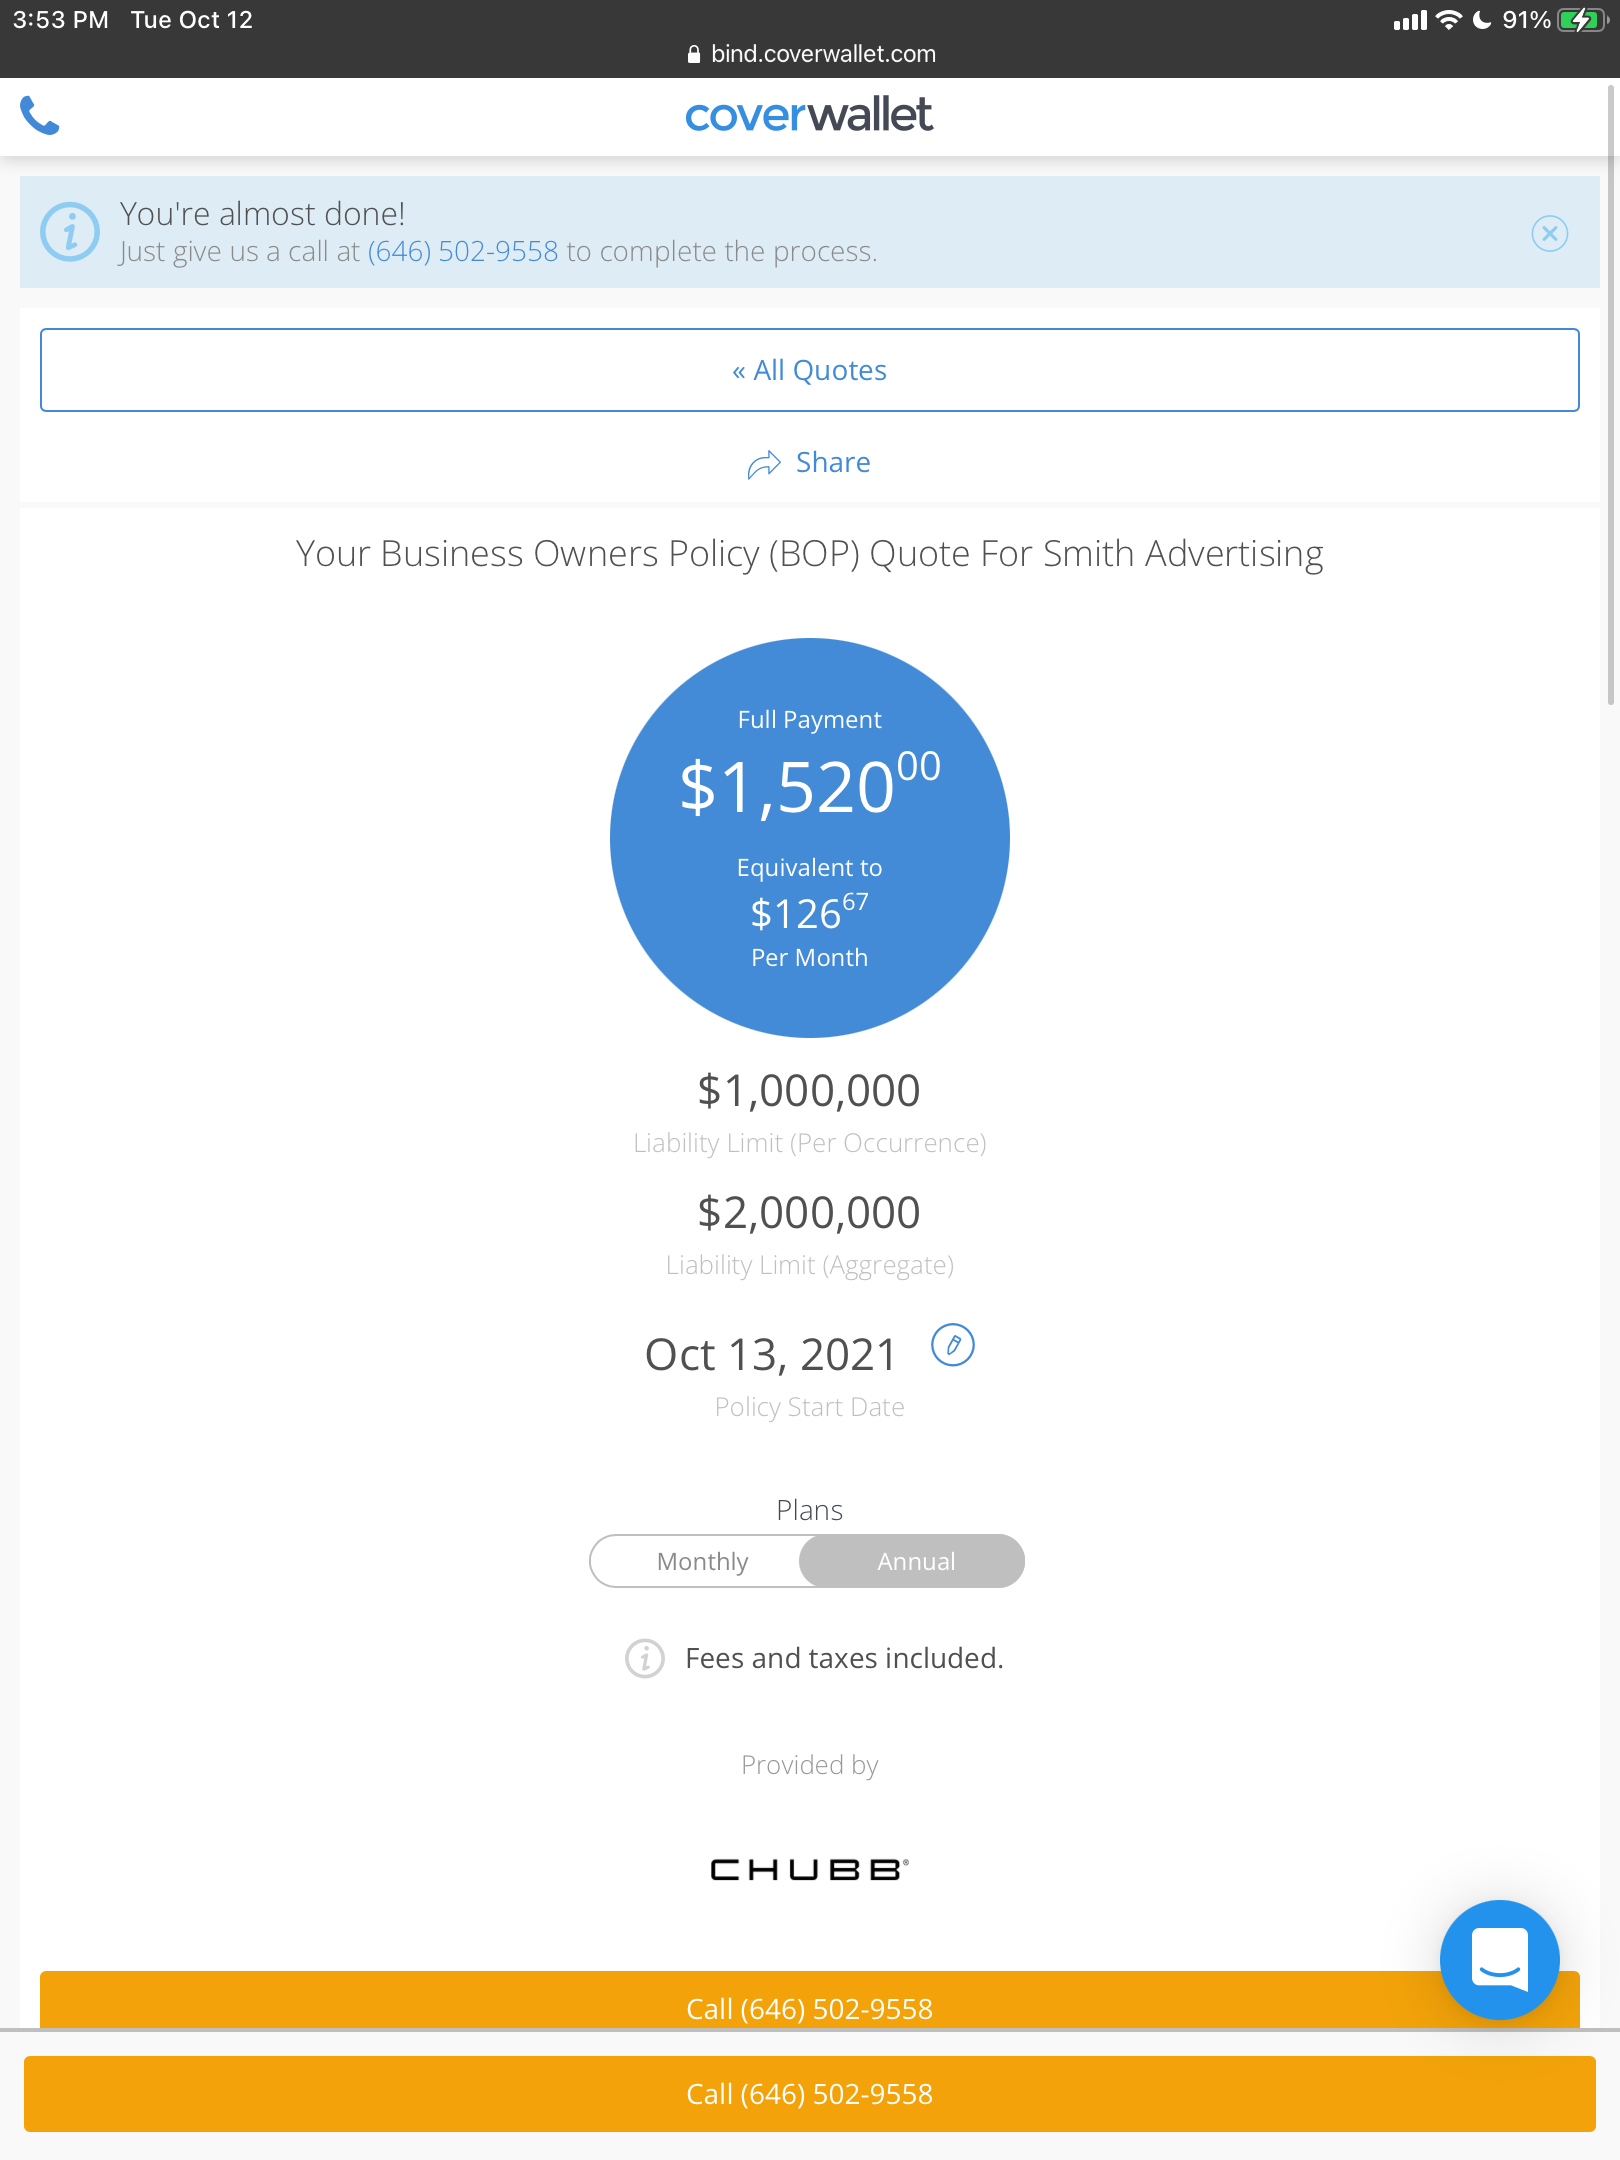Switch plan to Monthly

[x=702, y=1561]
